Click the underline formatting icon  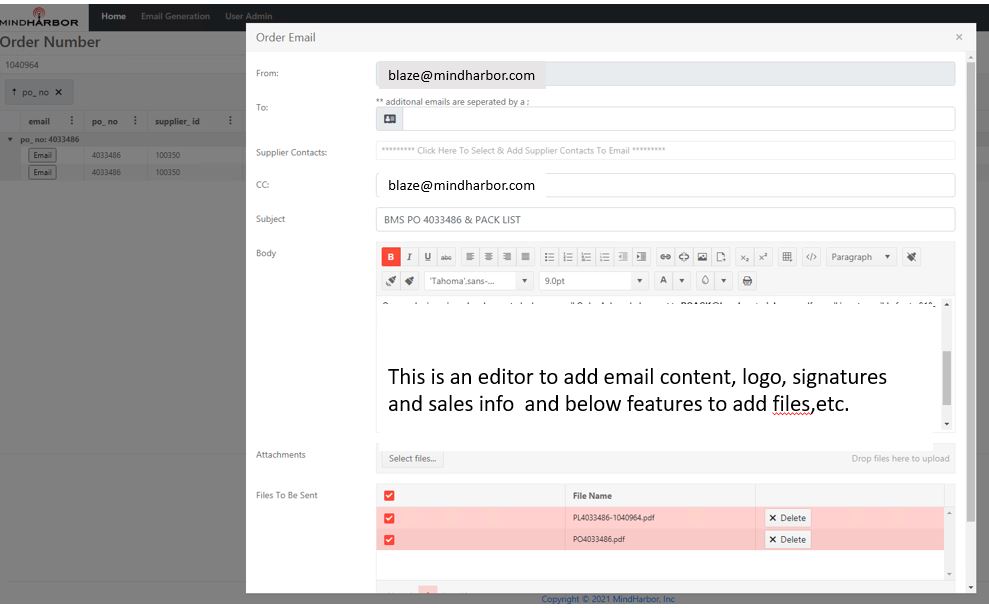click(x=428, y=257)
